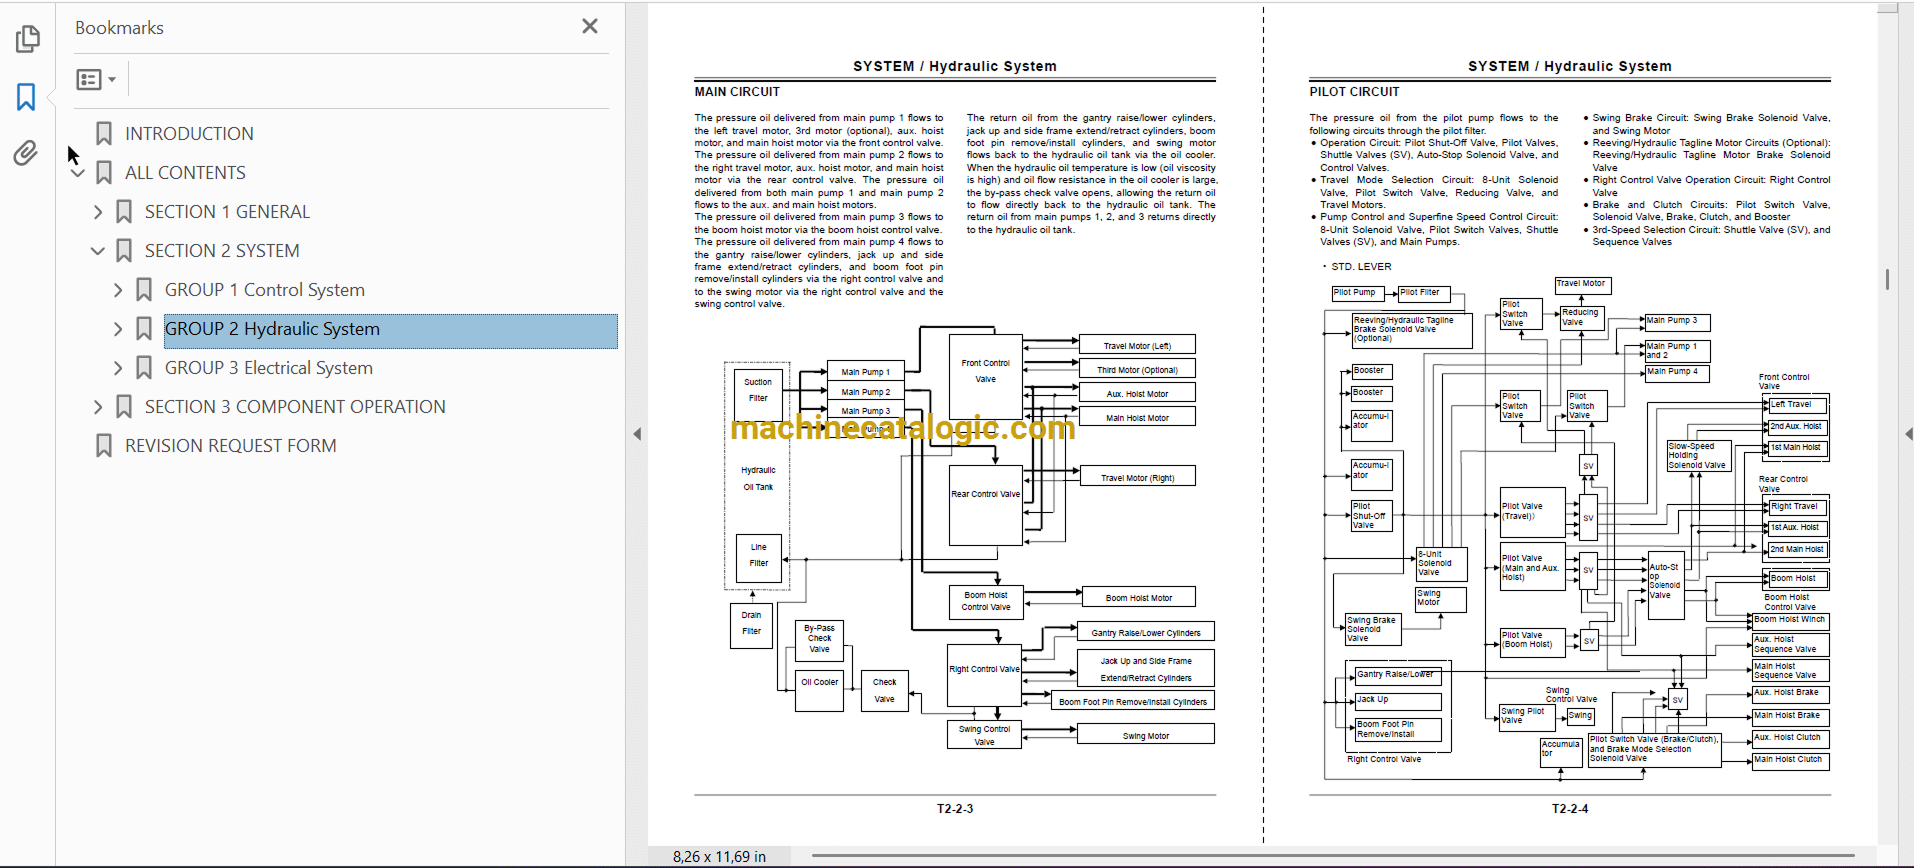
Task: Open the GROUP 1 Control System bookmark
Action: click(264, 290)
